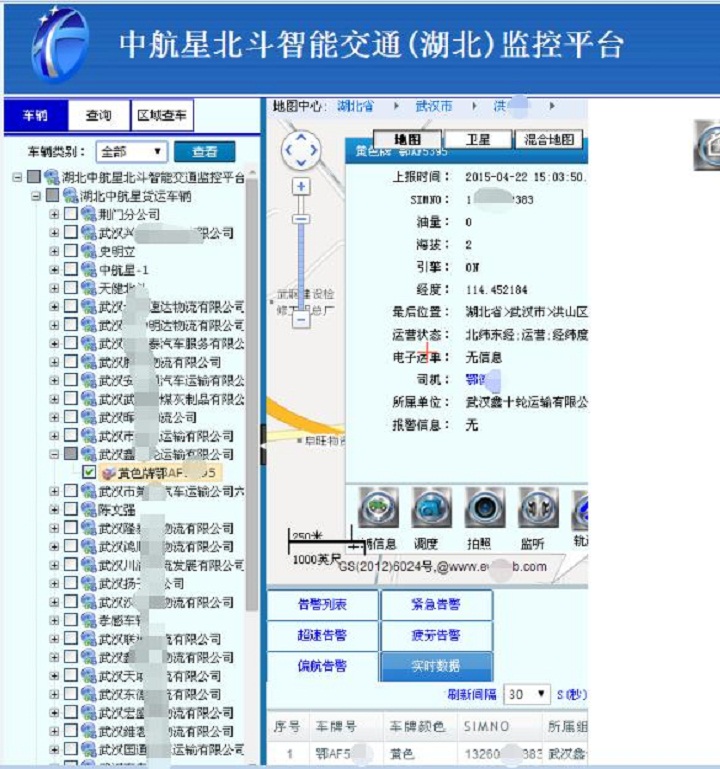Screen dimensions: 720x769
Task: Zoom in with the map plus button
Action: 301,186
